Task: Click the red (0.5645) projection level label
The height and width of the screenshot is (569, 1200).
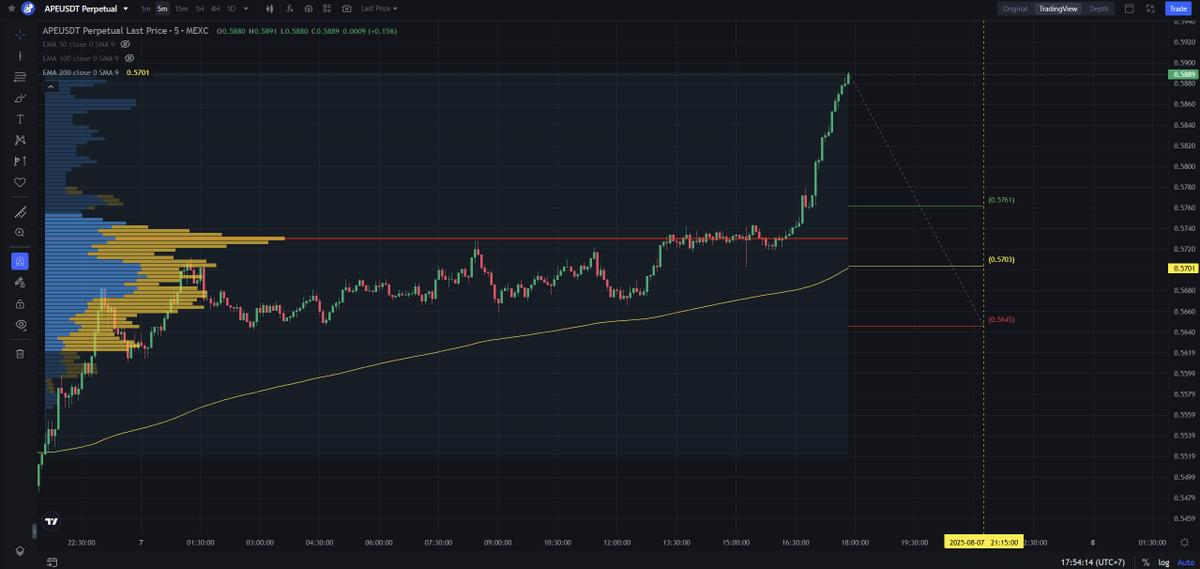Action: (x=1001, y=319)
